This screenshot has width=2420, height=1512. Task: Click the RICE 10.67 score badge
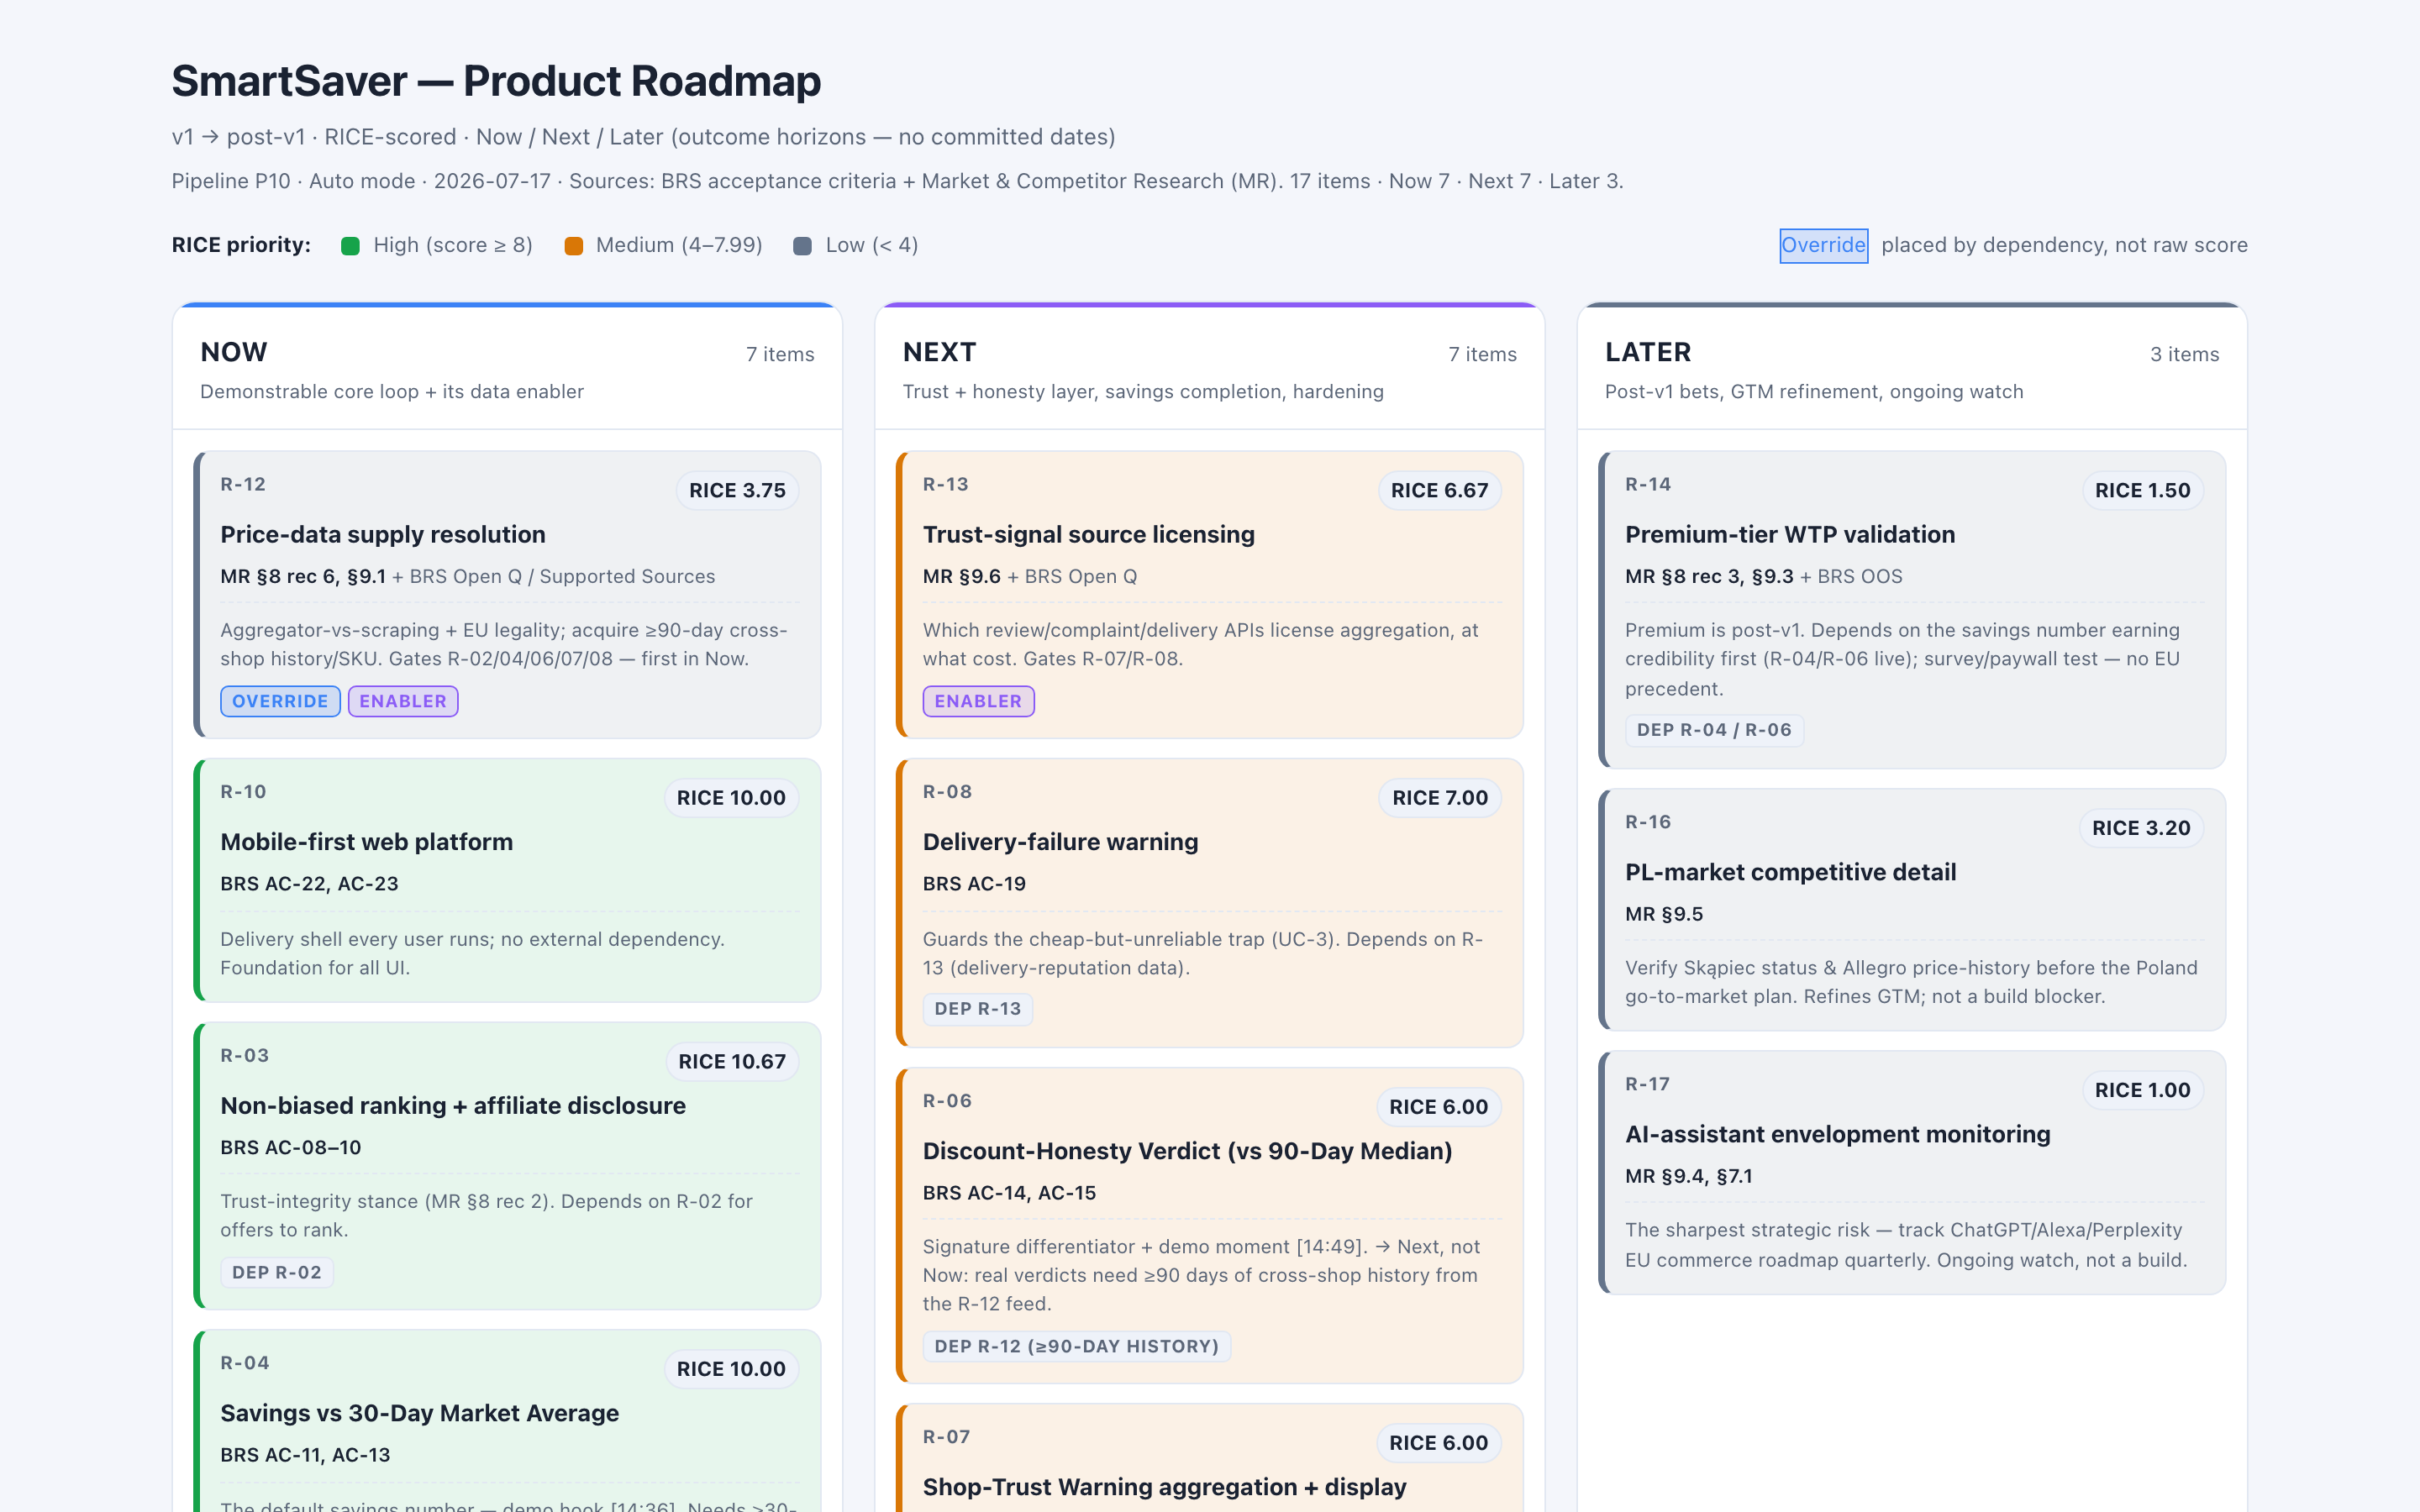pyautogui.click(x=732, y=1061)
